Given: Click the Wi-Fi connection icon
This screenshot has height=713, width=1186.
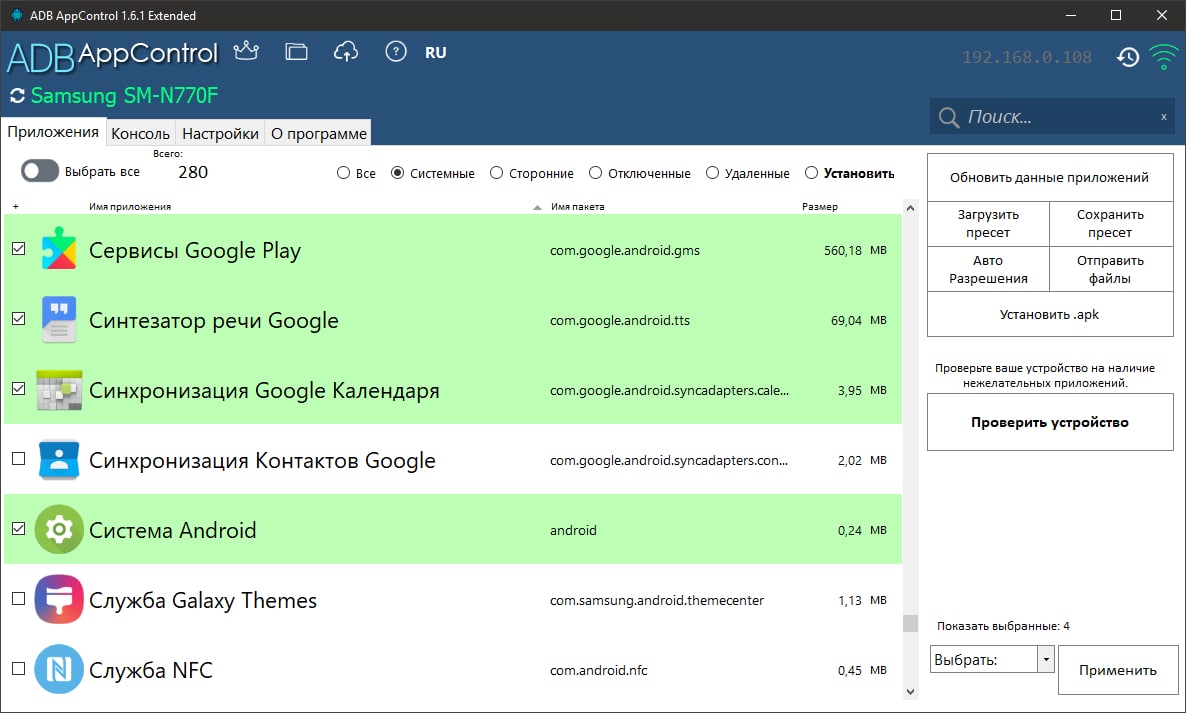Looking at the screenshot, I should (x=1163, y=57).
